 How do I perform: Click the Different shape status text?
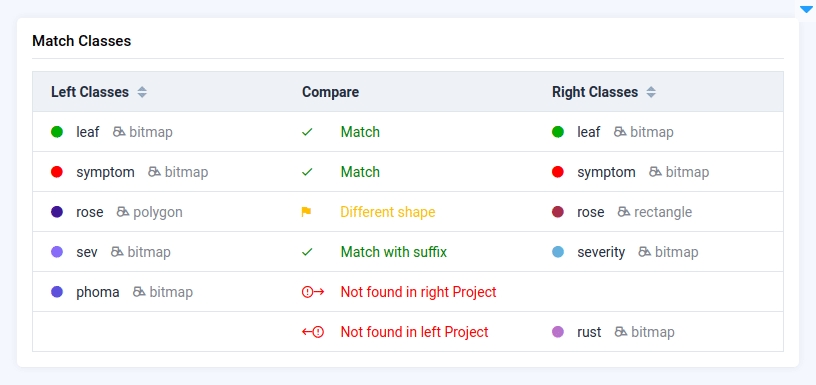[x=388, y=212]
